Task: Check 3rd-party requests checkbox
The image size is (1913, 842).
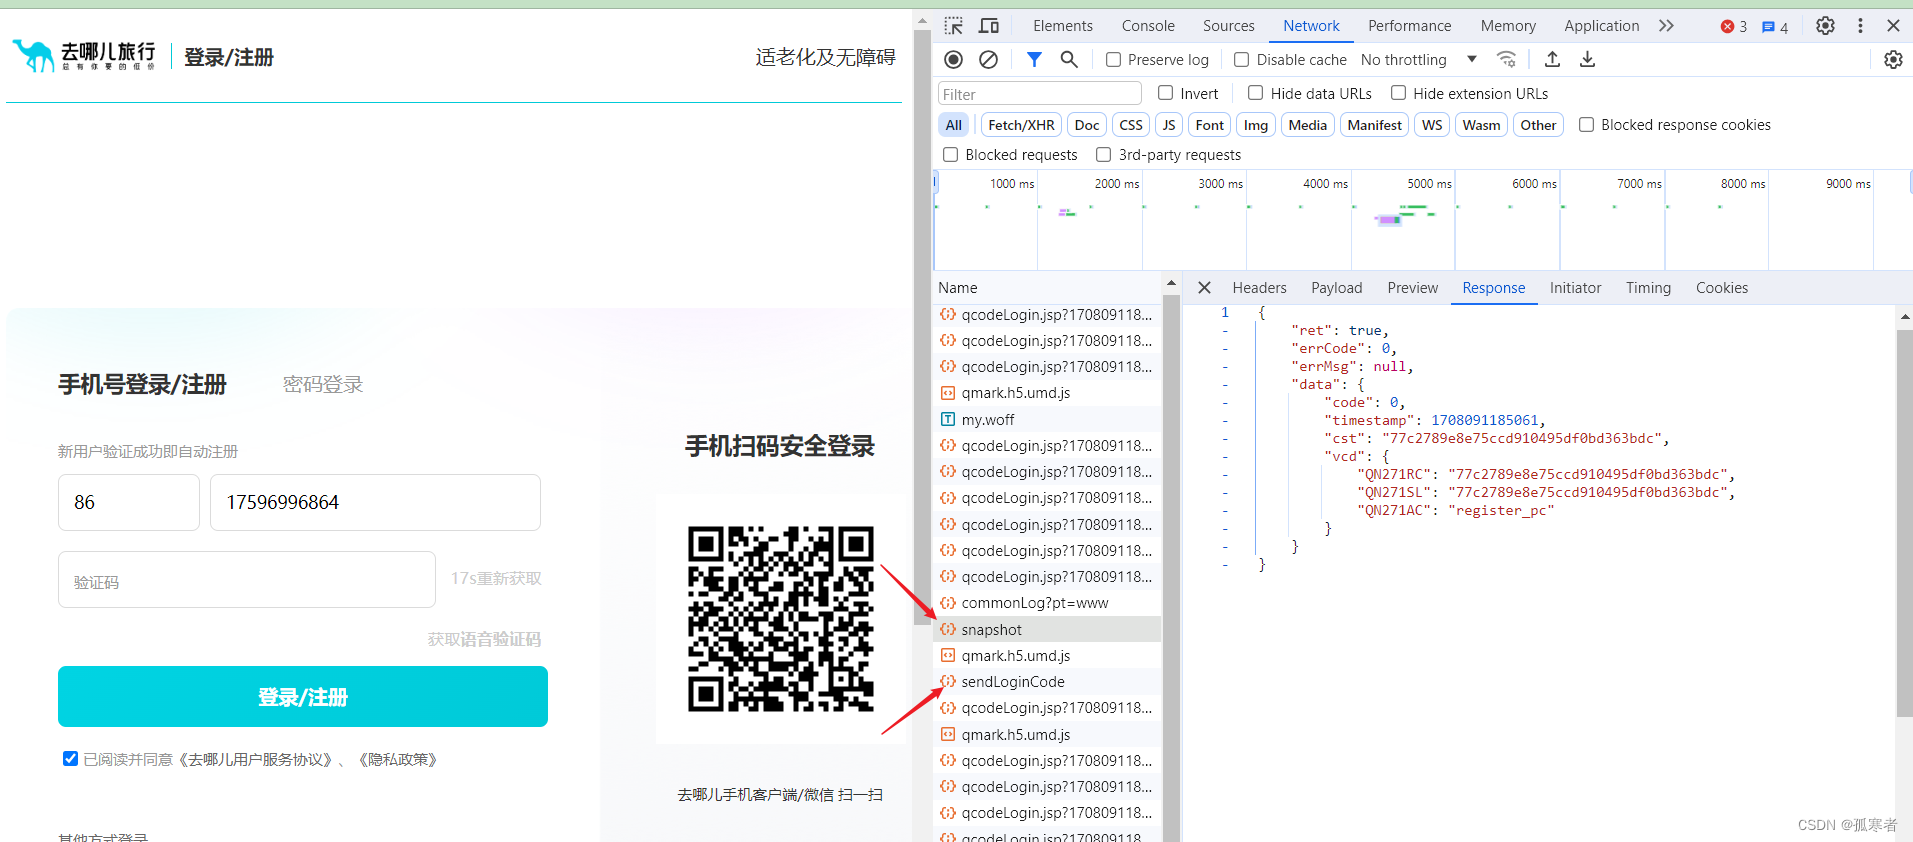Action: coord(1104,155)
